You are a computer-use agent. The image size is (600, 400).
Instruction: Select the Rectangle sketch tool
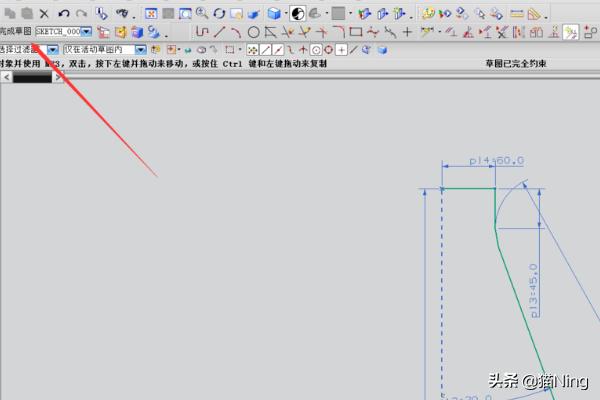tap(355, 32)
